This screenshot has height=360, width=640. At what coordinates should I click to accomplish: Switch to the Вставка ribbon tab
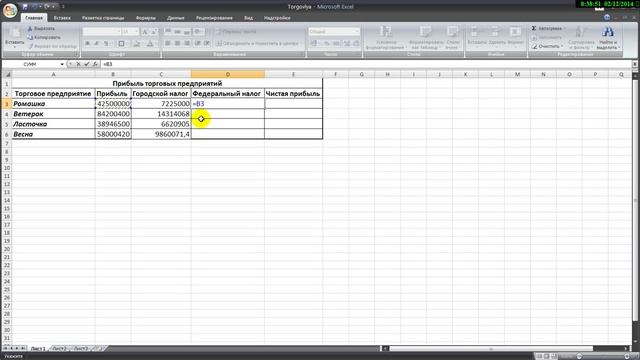[x=62, y=18]
